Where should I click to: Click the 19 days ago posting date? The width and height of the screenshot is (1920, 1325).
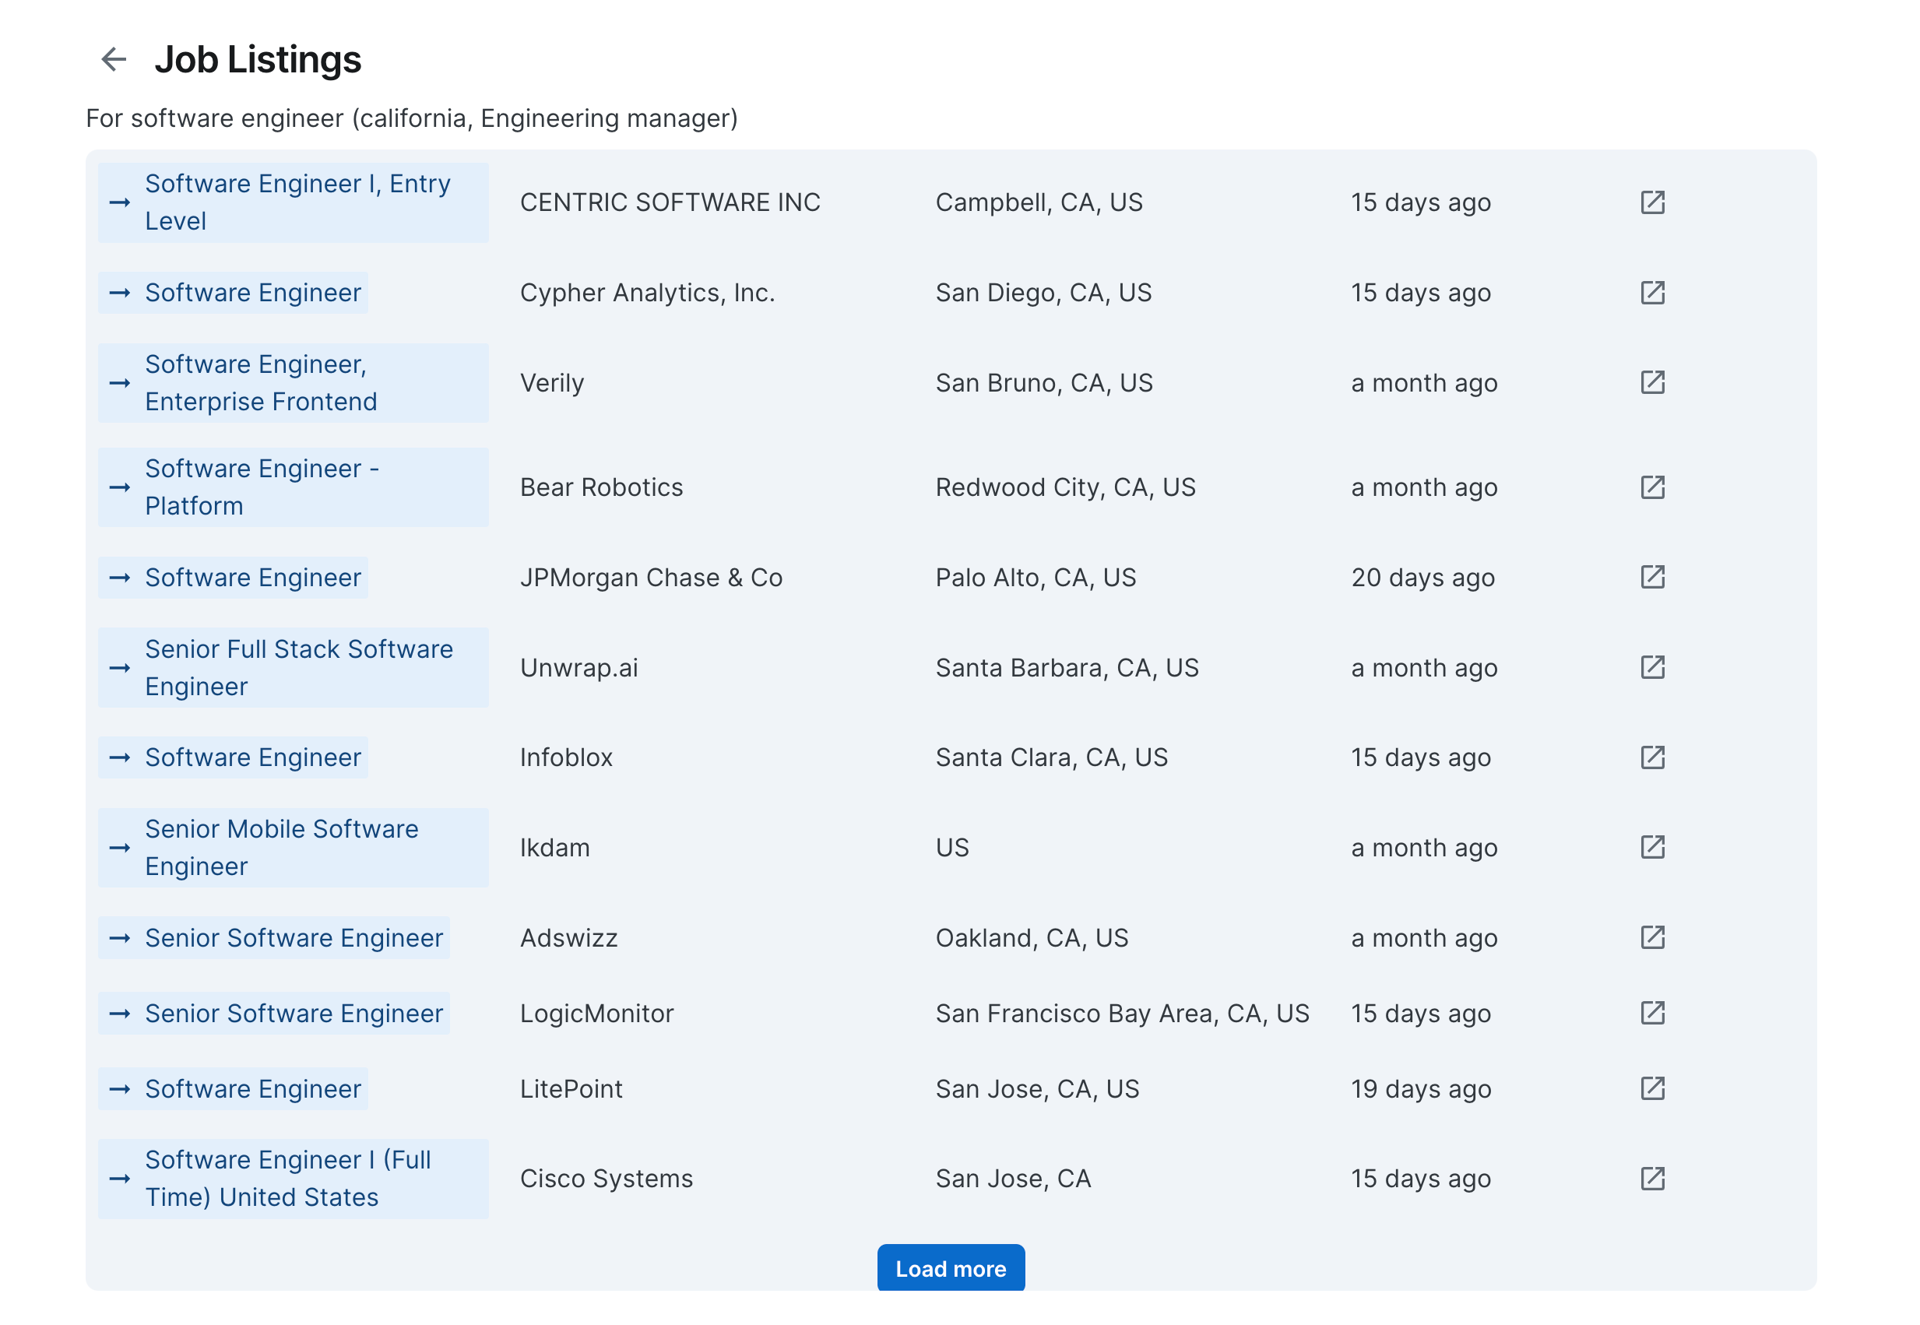click(x=1420, y=1088)
